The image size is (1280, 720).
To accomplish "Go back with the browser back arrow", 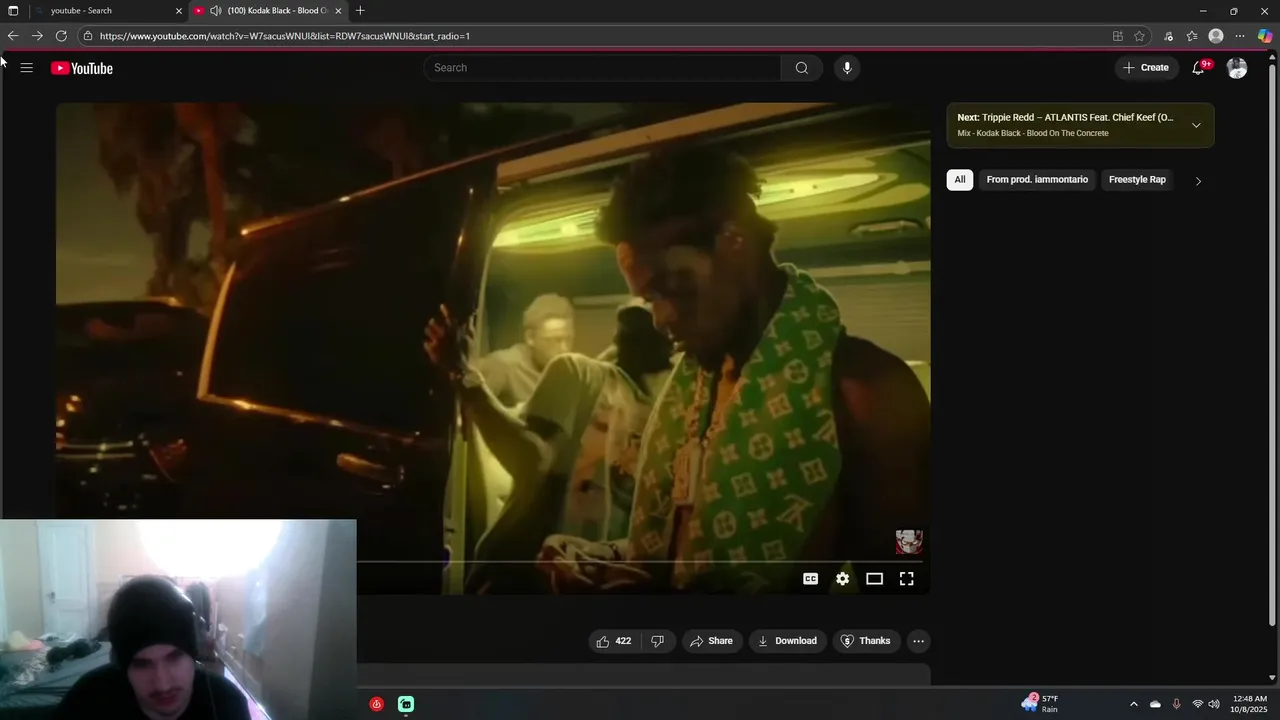I will point(13,36).
